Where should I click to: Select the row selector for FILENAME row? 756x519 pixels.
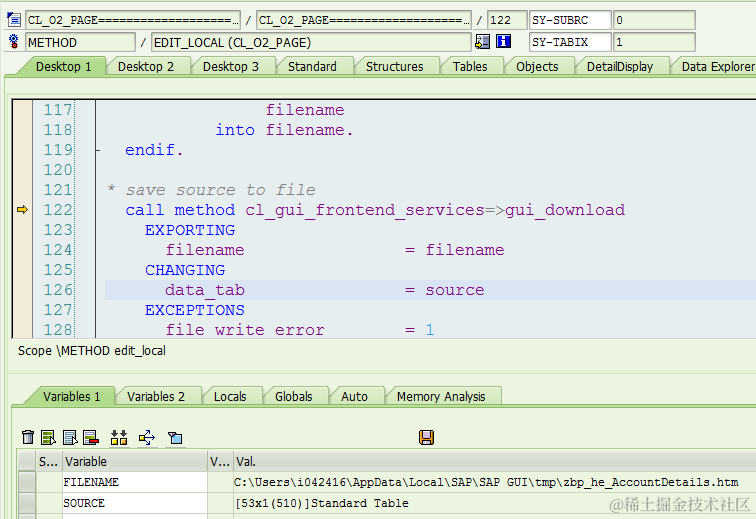pyautogui.click(x=27, y=482)
